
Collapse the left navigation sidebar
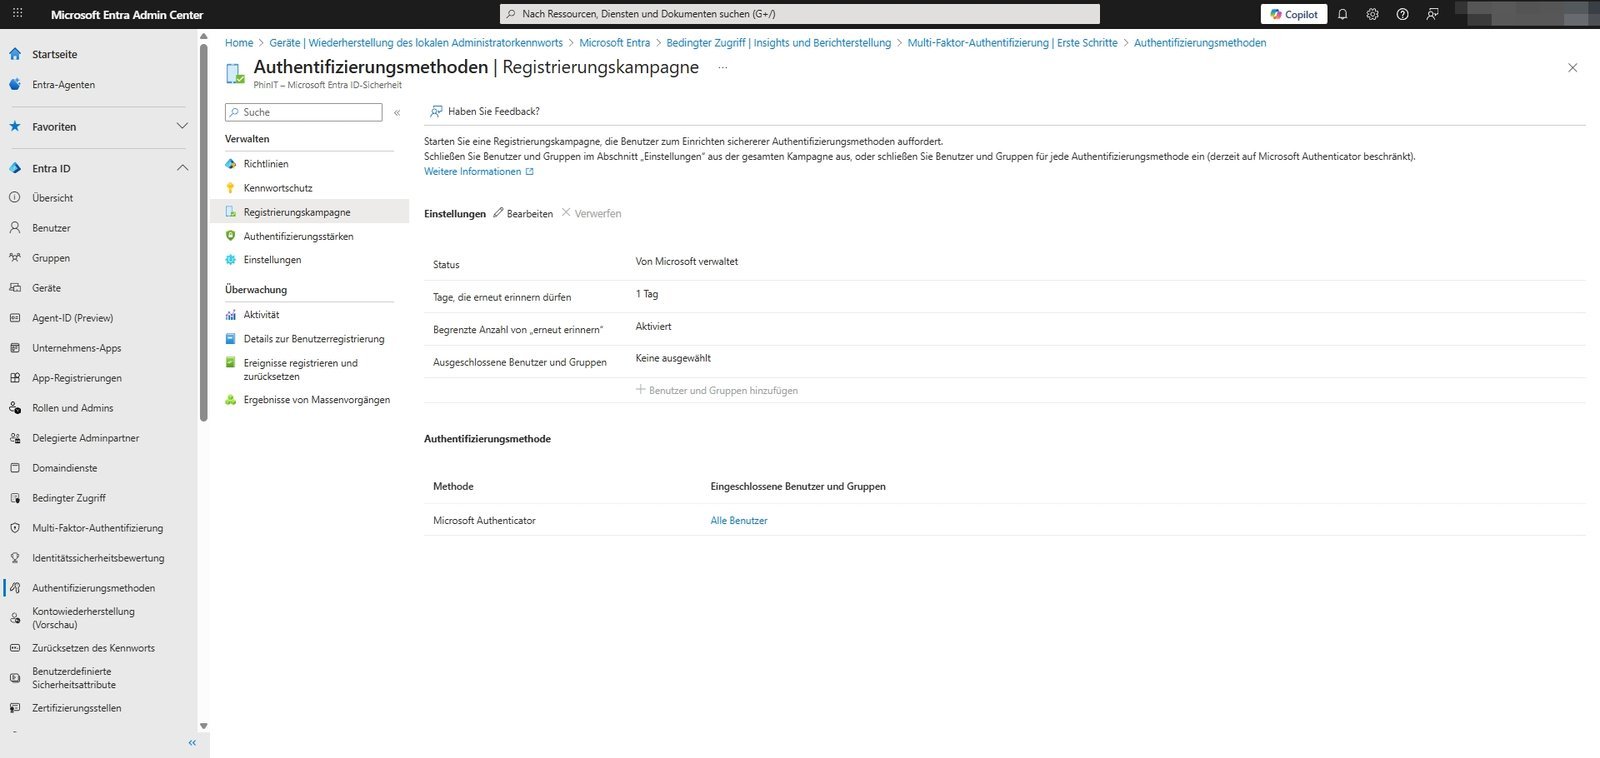point(192,743)
